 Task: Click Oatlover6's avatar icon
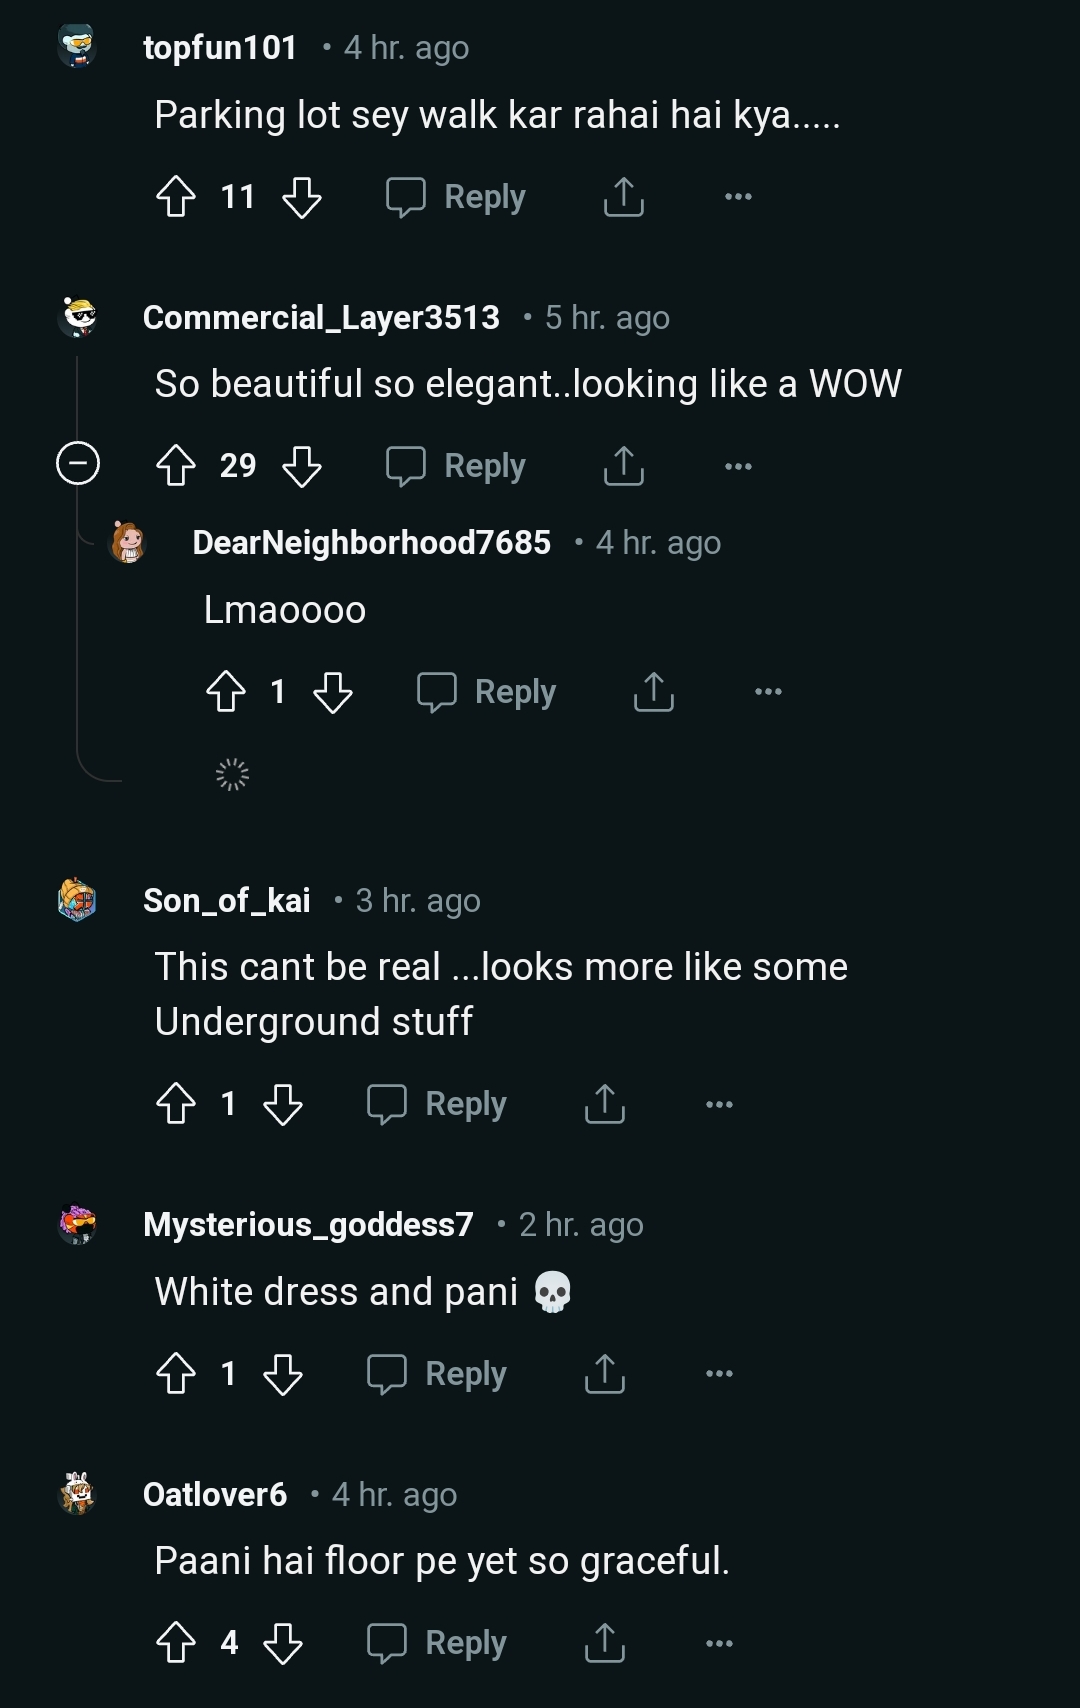(78, 1494)
